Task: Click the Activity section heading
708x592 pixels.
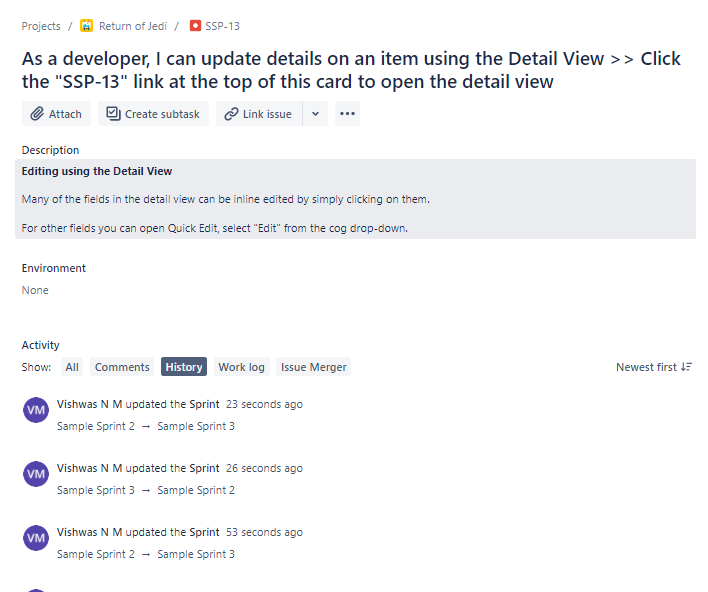Action: 41,345
